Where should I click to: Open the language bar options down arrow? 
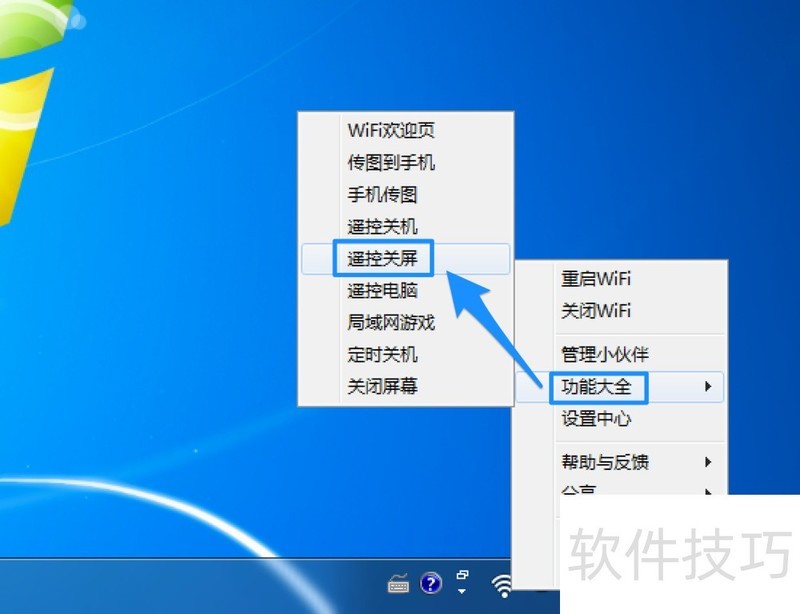coord(462,592)
